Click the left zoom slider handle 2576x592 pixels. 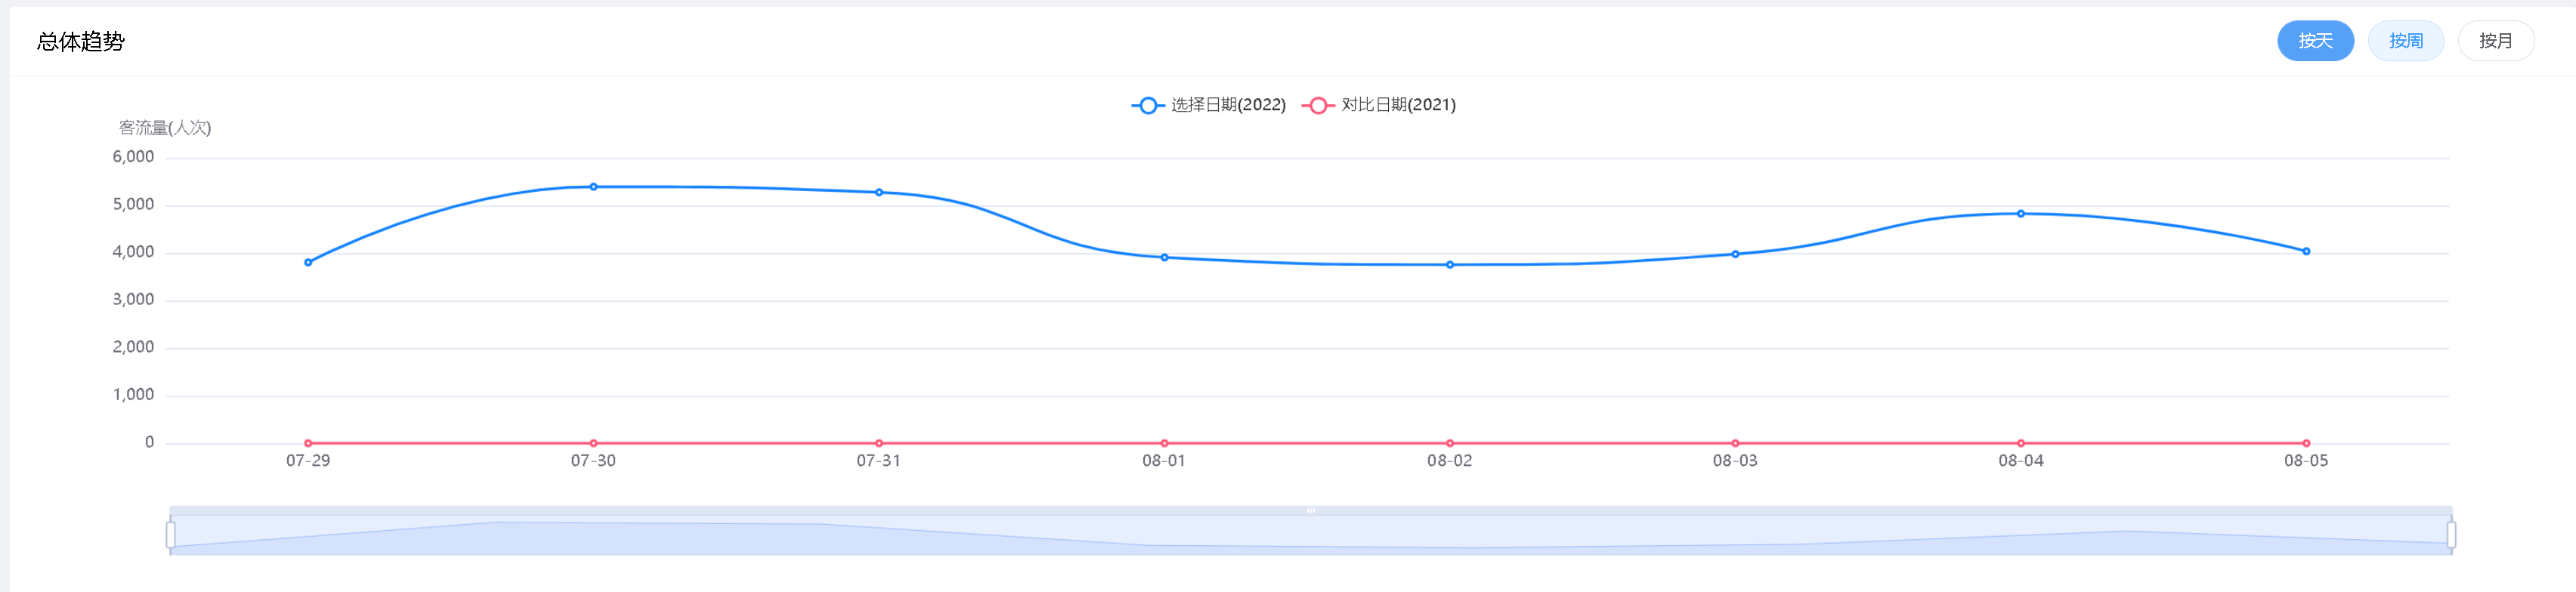pyautogui.click(x=171, y=535)
